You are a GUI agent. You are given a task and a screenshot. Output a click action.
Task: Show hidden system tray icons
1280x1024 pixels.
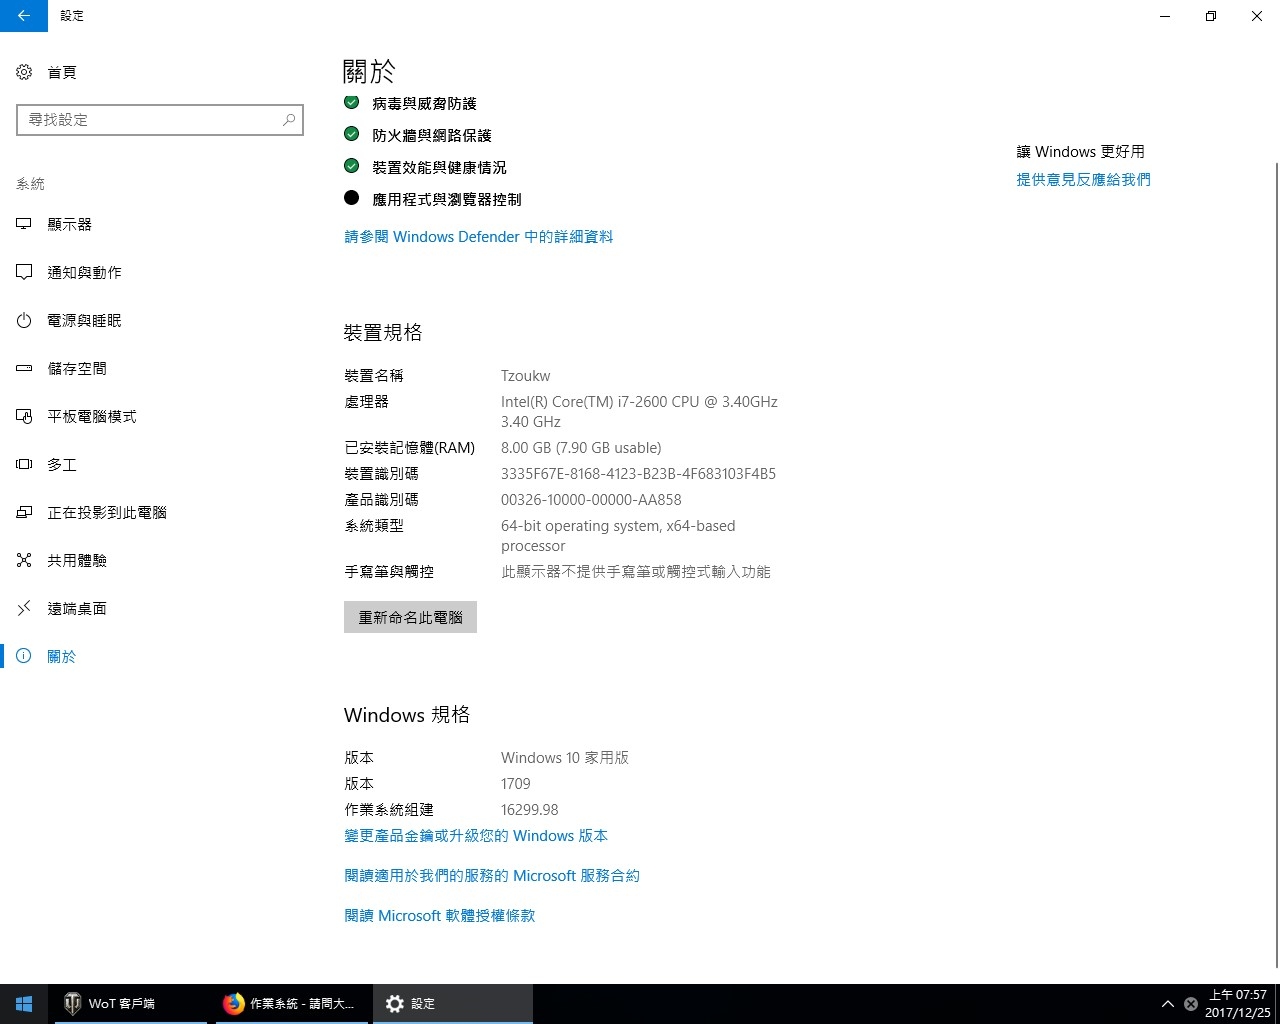tap(1167, 1004)
